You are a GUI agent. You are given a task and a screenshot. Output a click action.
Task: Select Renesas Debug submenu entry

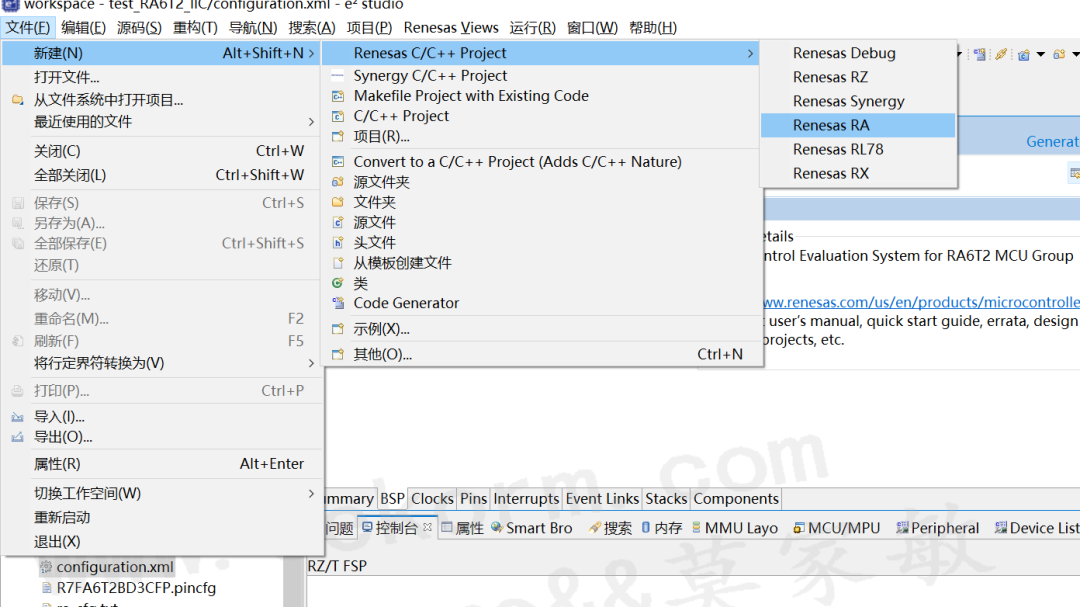pos(858,53)
